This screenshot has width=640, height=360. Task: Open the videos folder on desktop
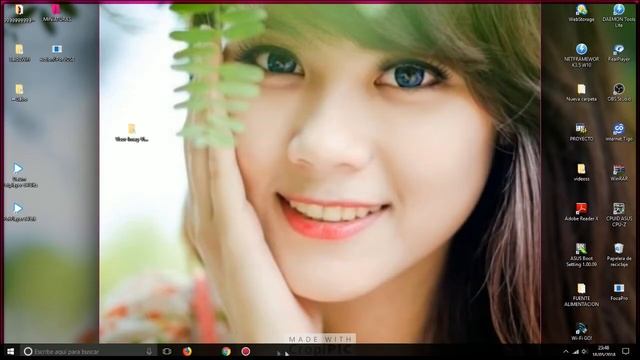pyautogui.click(x=581, y=172)
